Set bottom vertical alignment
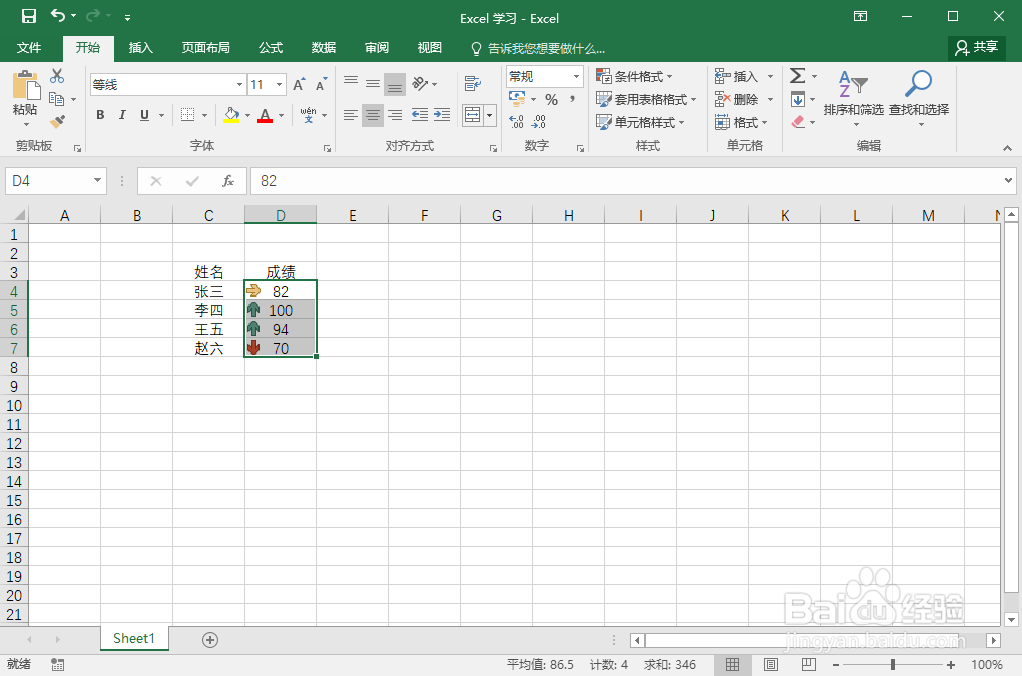The height and width of the screenshot is (676, 1022). point(395,83)
